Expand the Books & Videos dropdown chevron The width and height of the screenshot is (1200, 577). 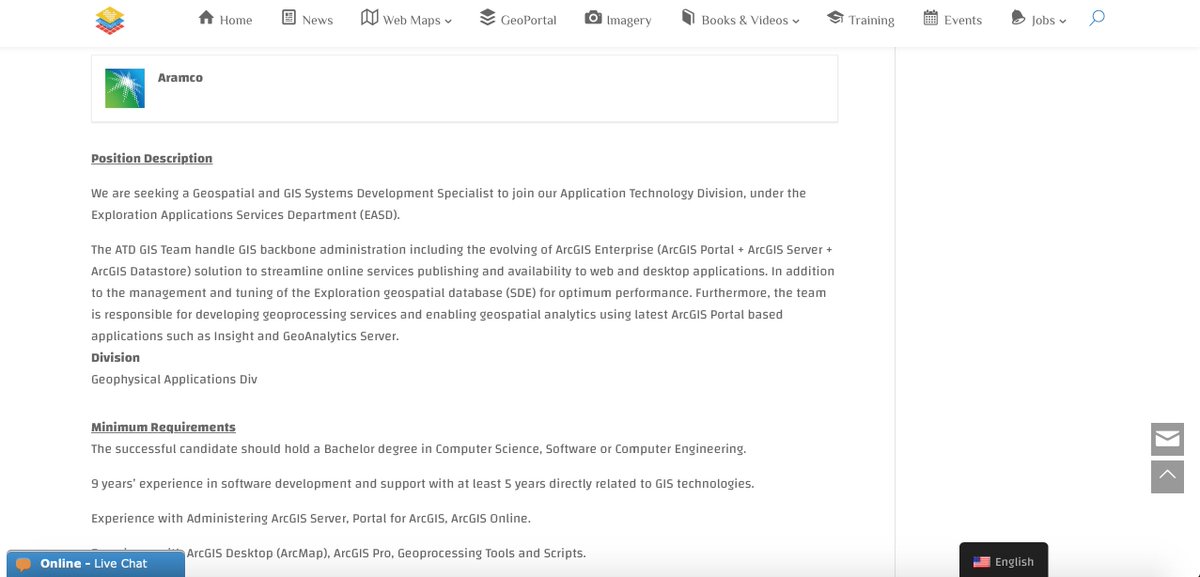(796, 21)
